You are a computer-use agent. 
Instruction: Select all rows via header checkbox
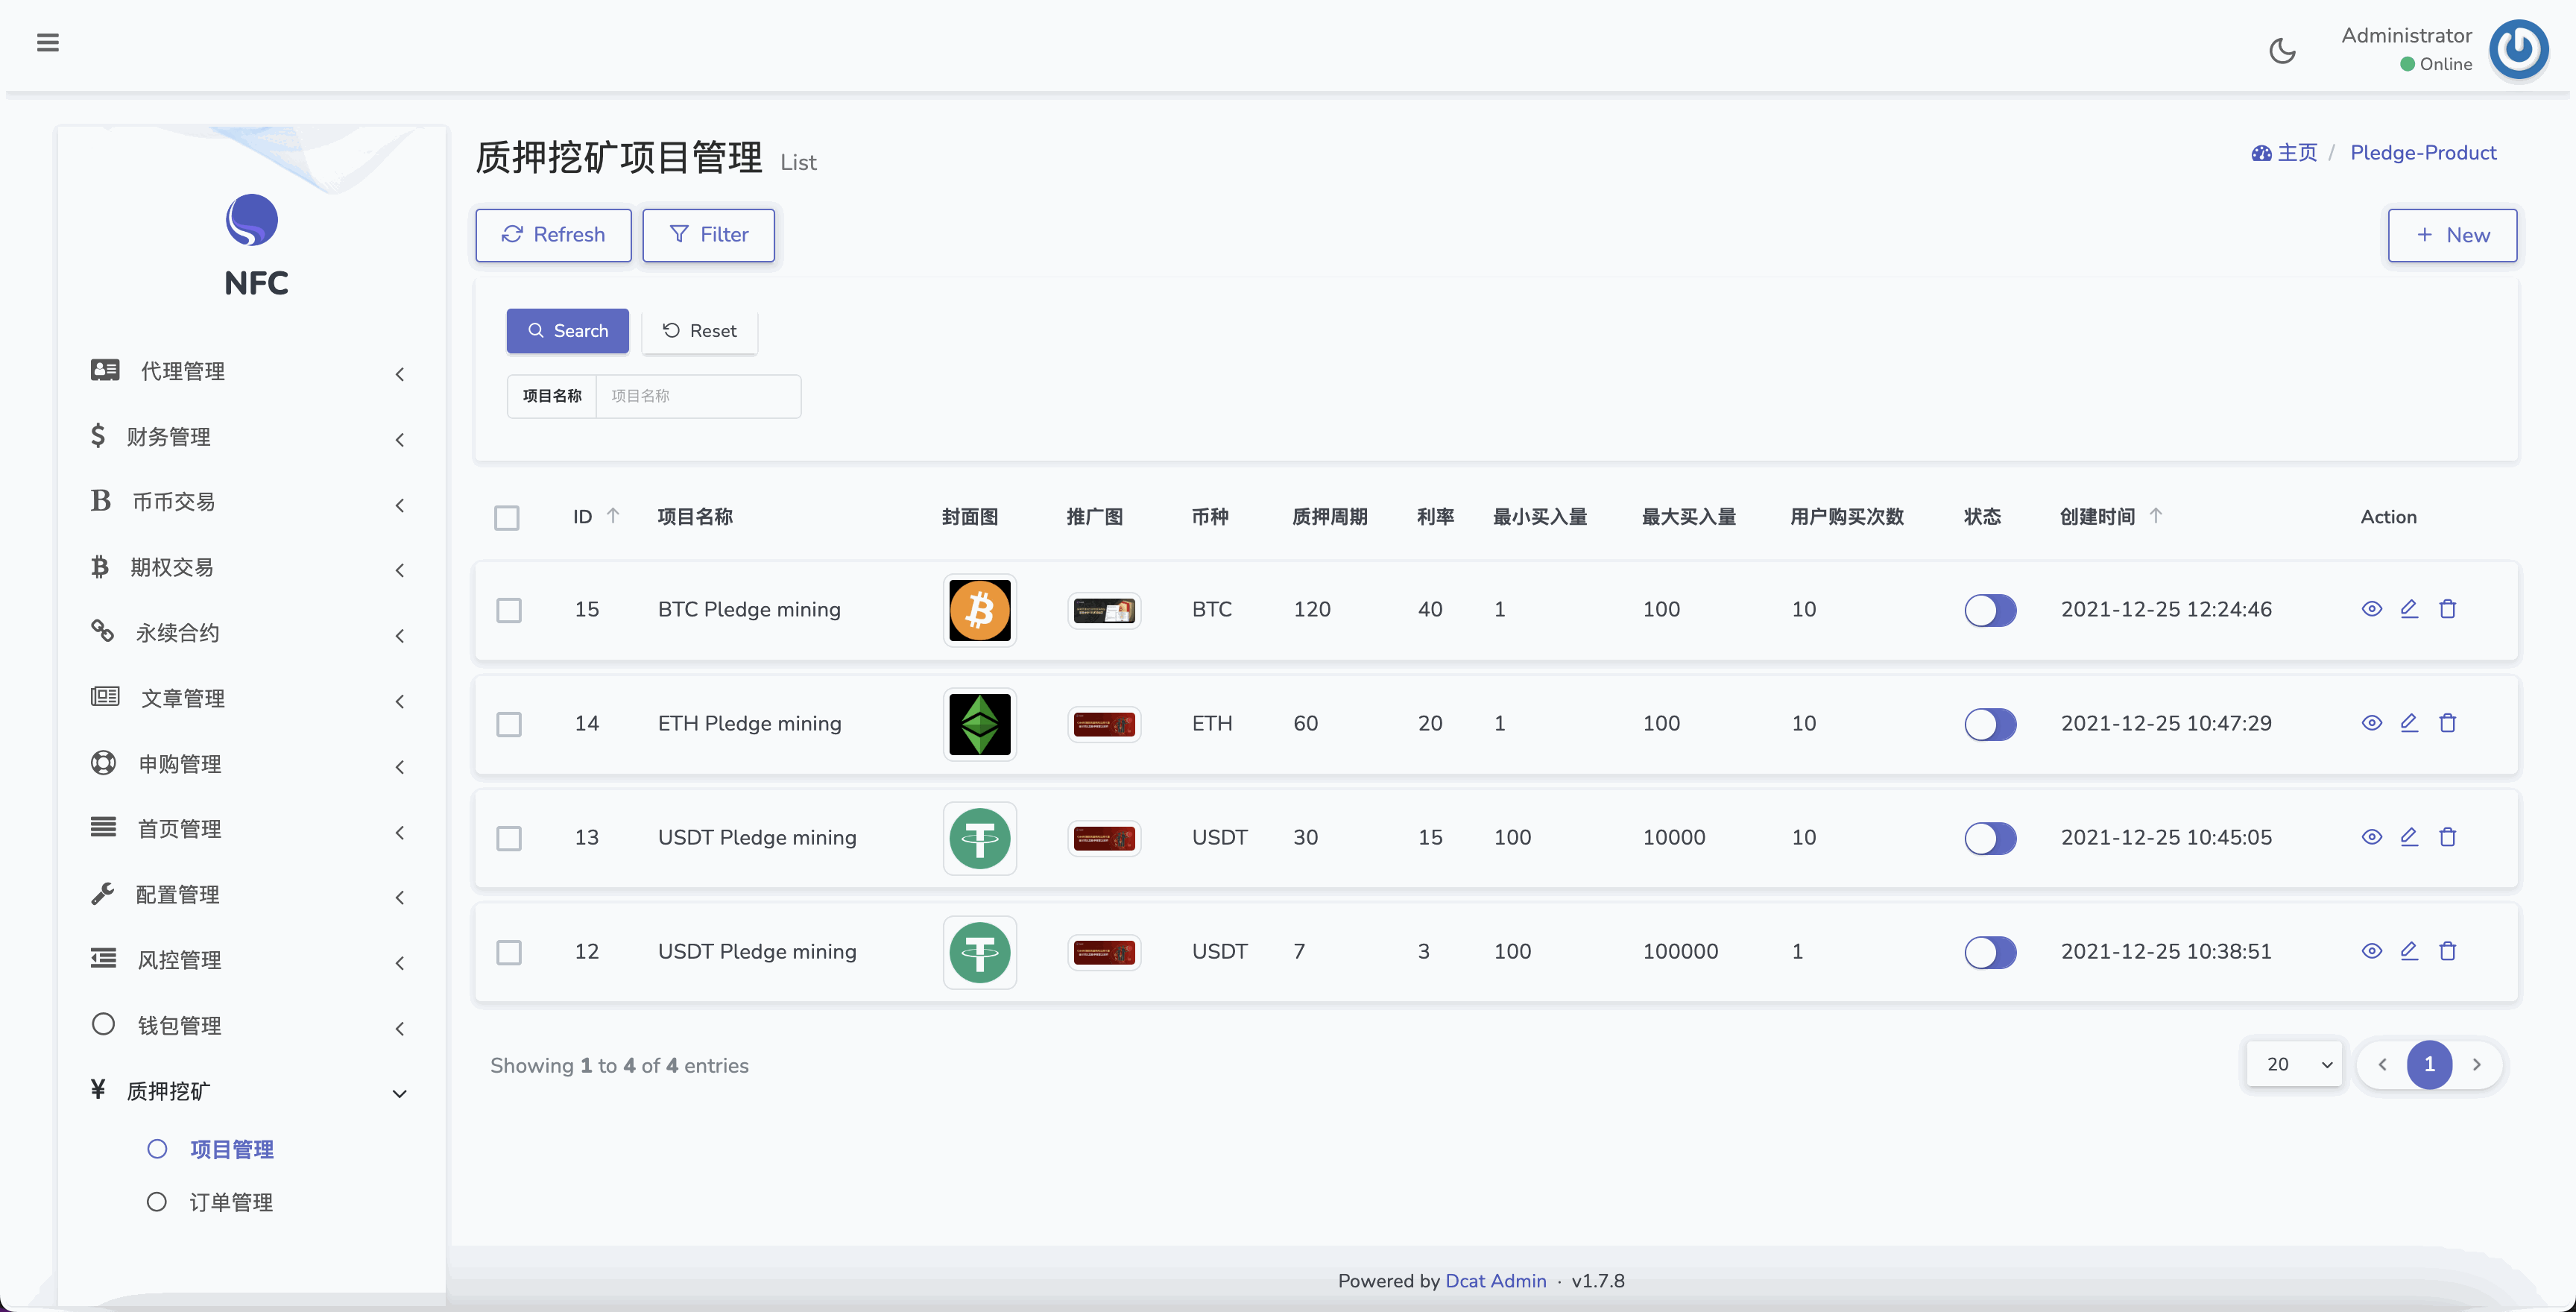click(507, 517)
